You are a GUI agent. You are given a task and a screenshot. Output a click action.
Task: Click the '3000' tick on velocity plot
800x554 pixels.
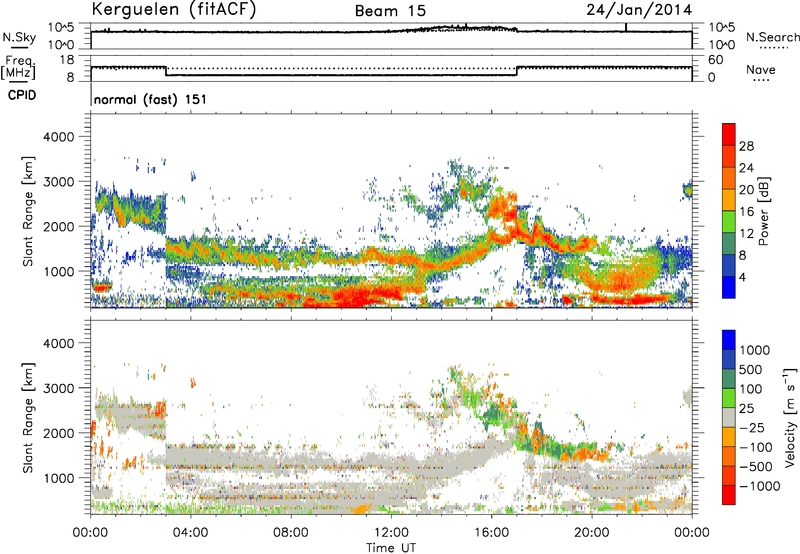point(58,388)
